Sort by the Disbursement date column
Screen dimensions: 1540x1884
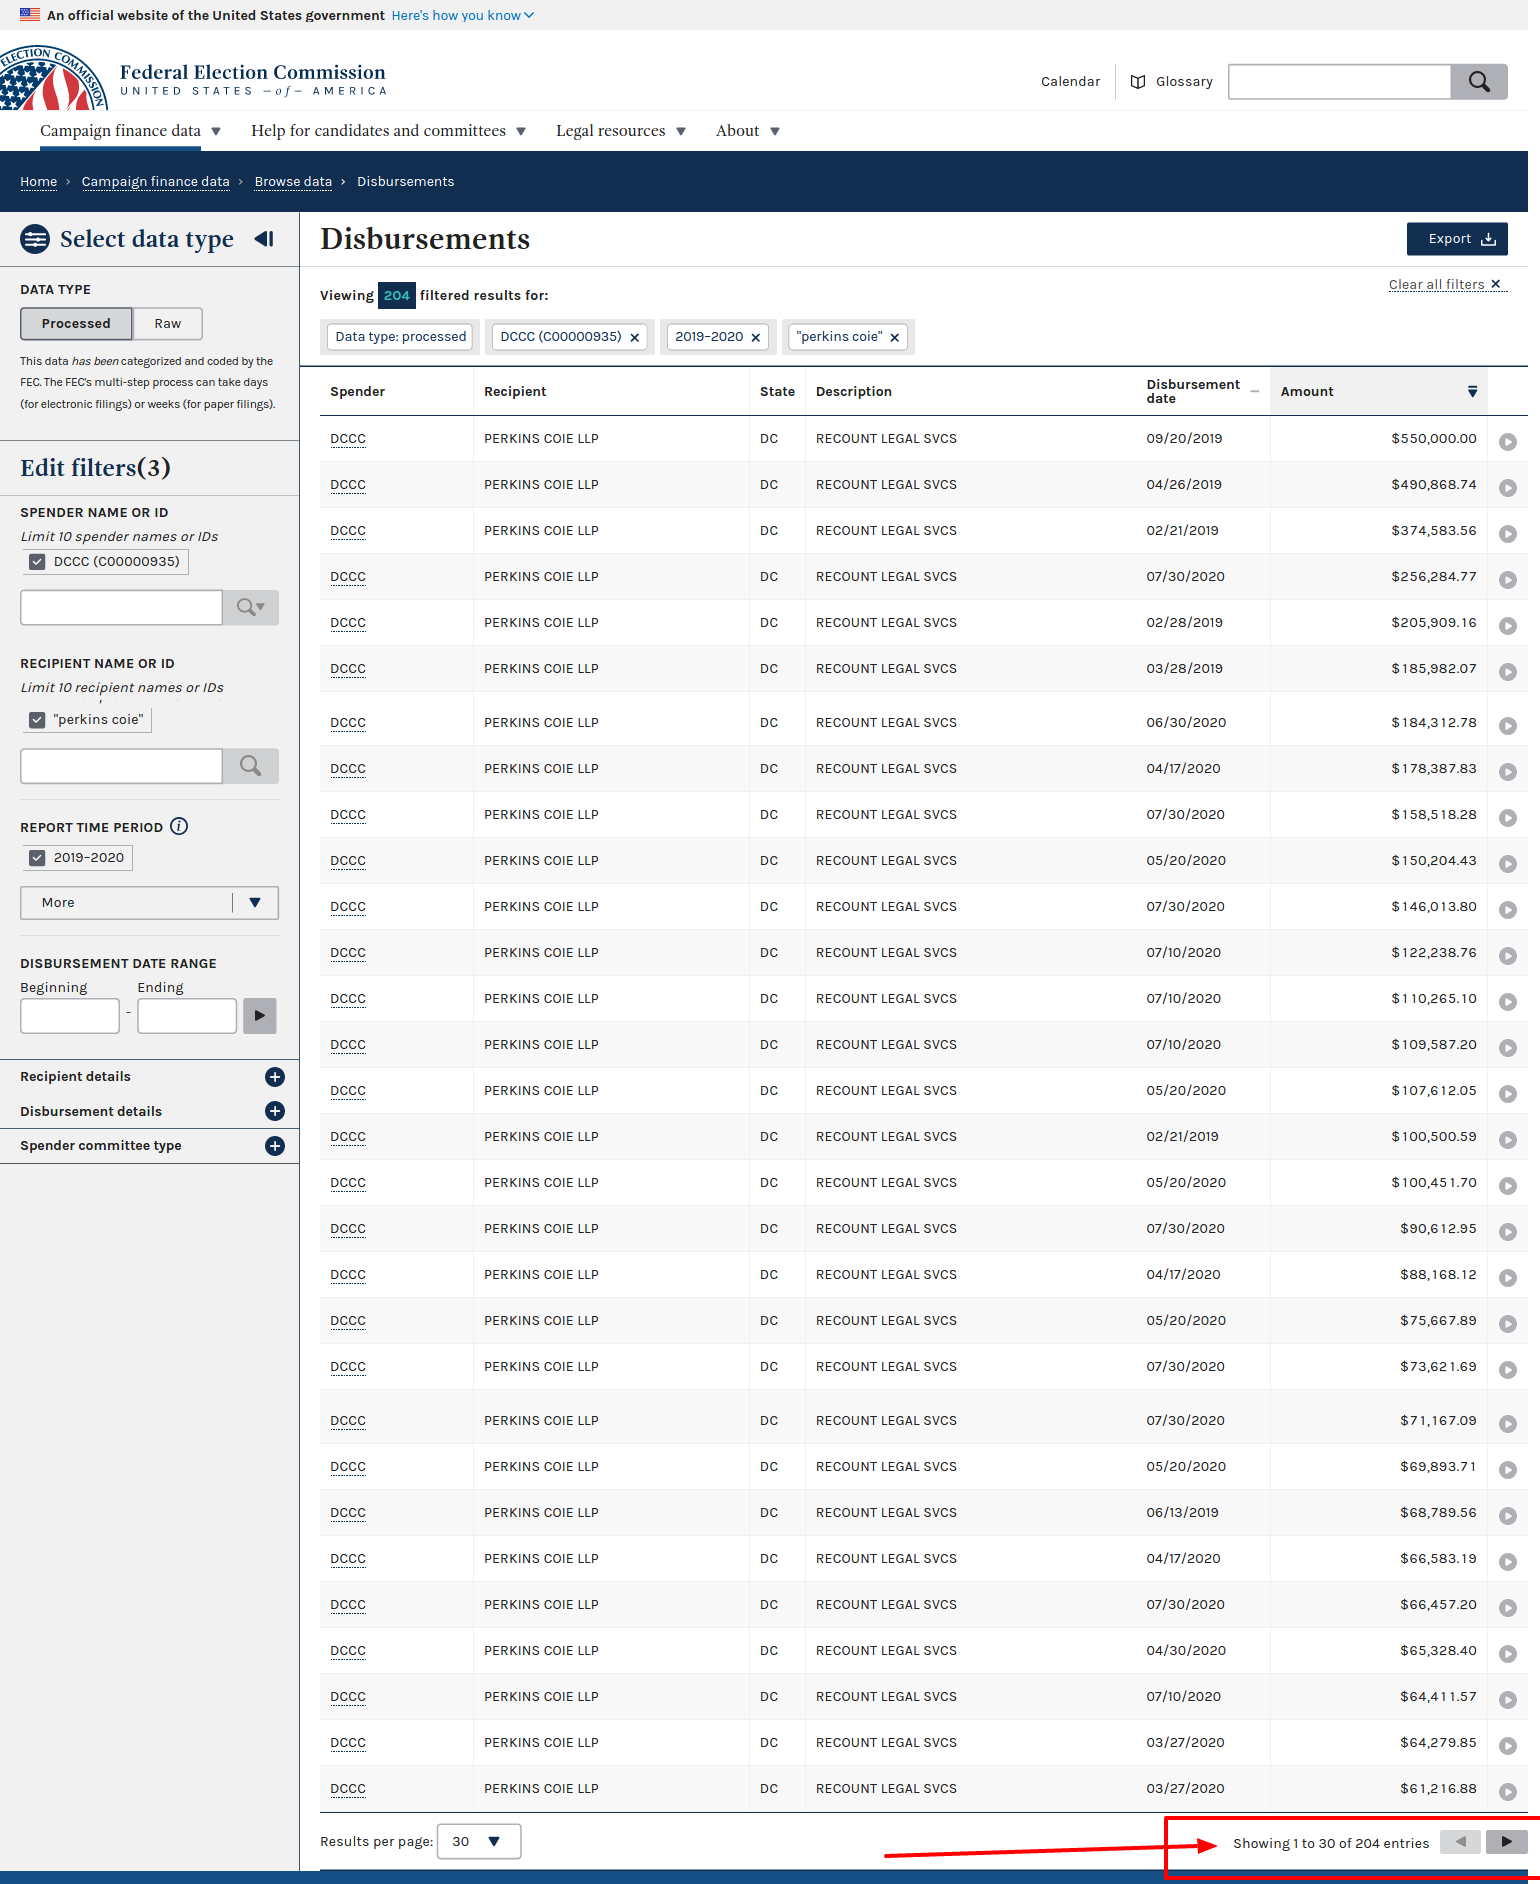point(1202,392)
